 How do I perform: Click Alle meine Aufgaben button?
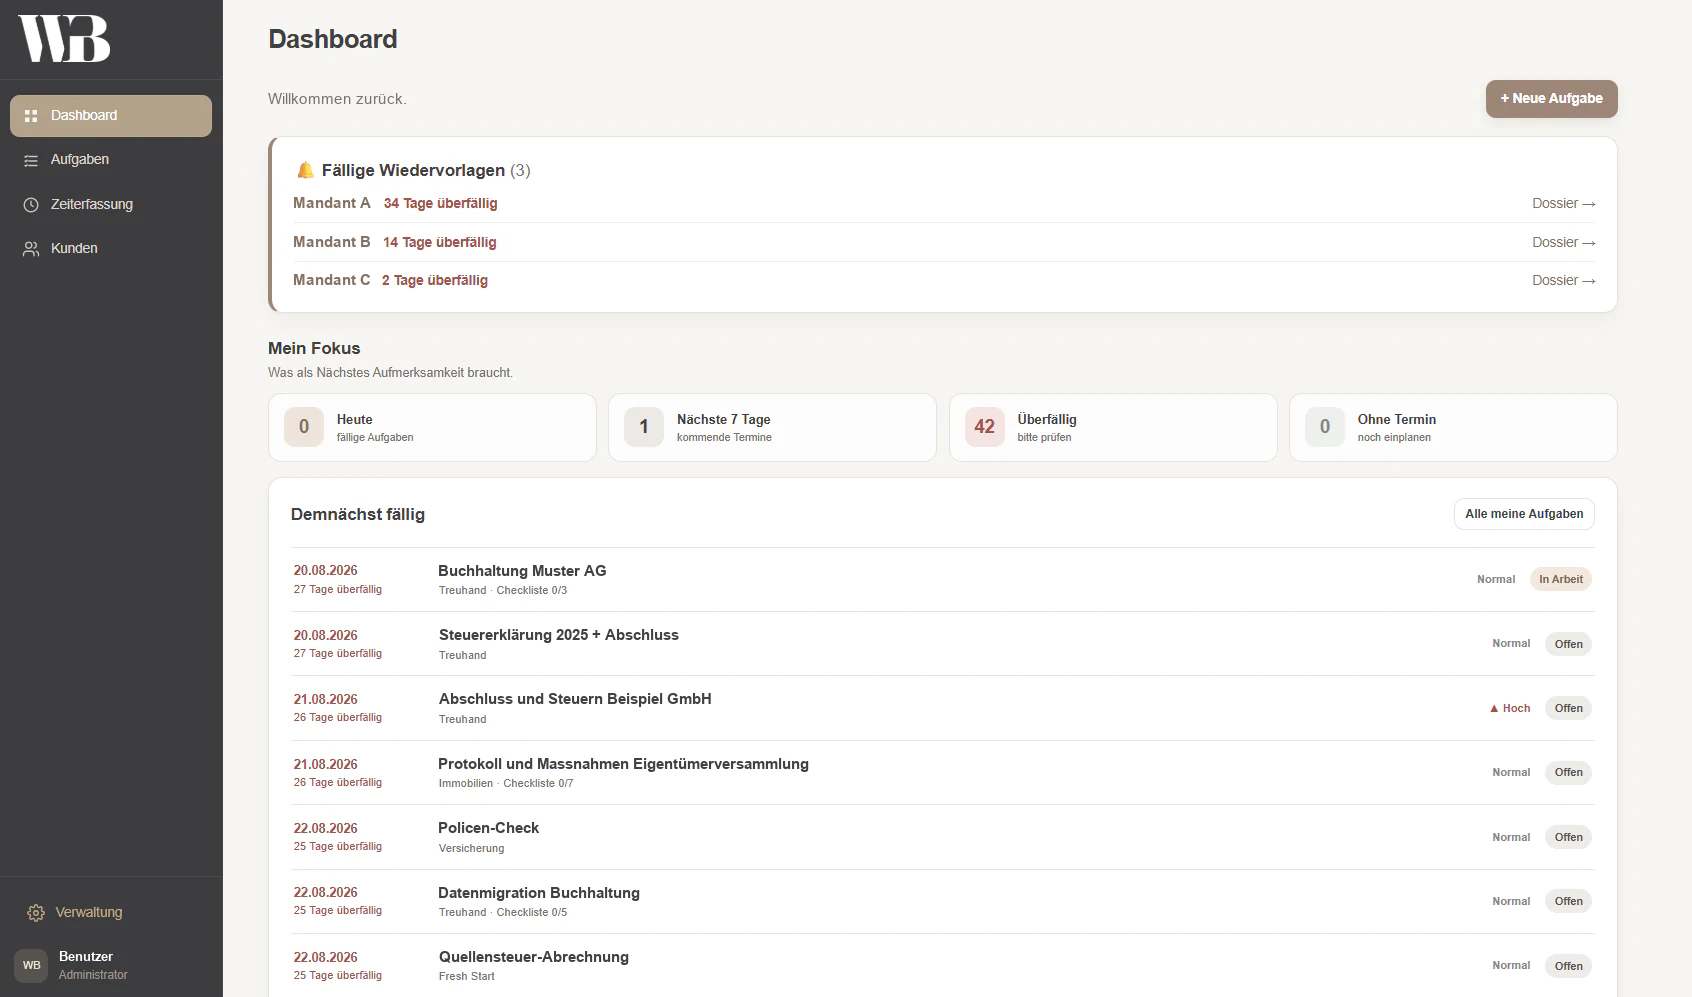click(1524, 514)
